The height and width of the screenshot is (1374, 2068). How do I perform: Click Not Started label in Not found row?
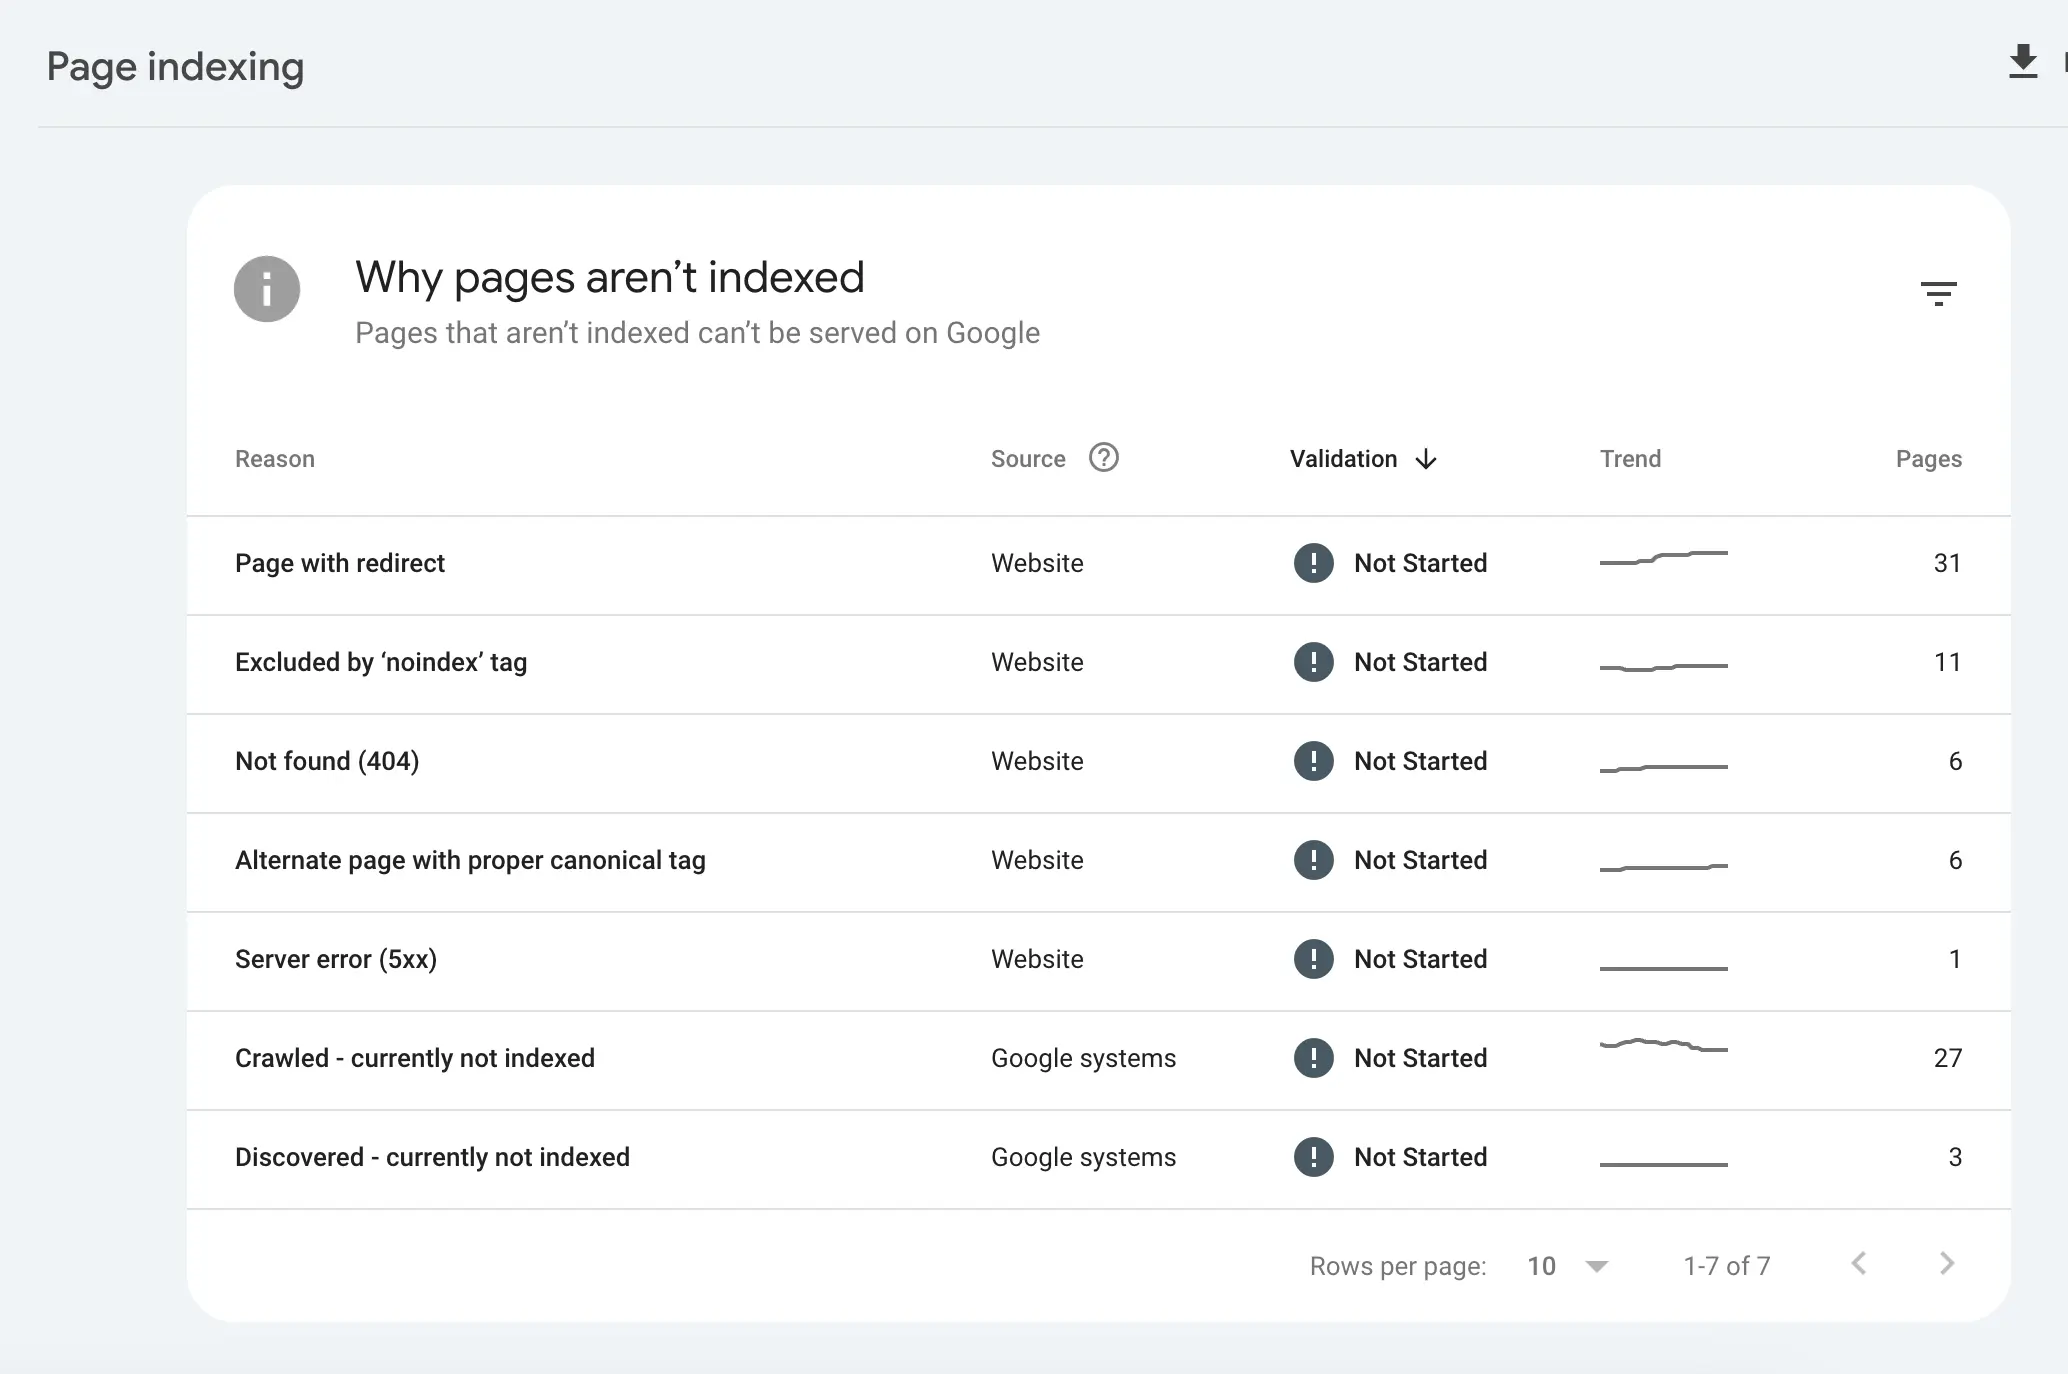point(1420,761)
